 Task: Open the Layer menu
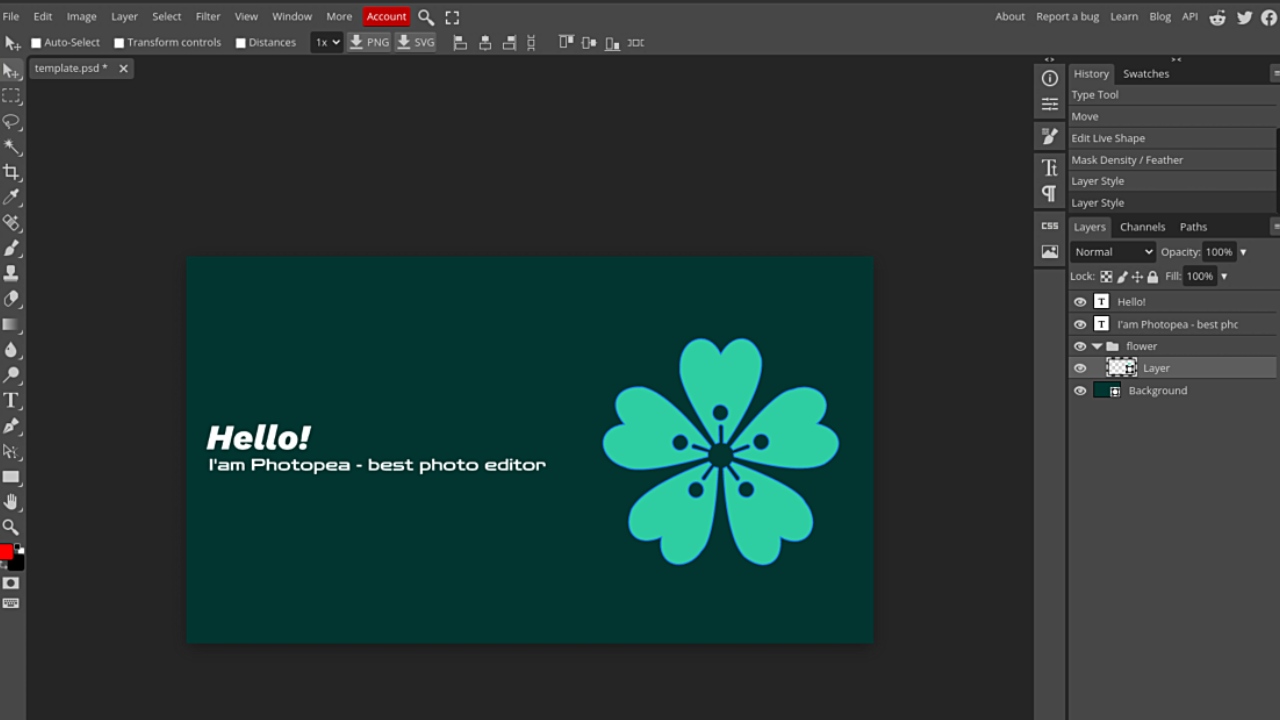coord(124,16)
